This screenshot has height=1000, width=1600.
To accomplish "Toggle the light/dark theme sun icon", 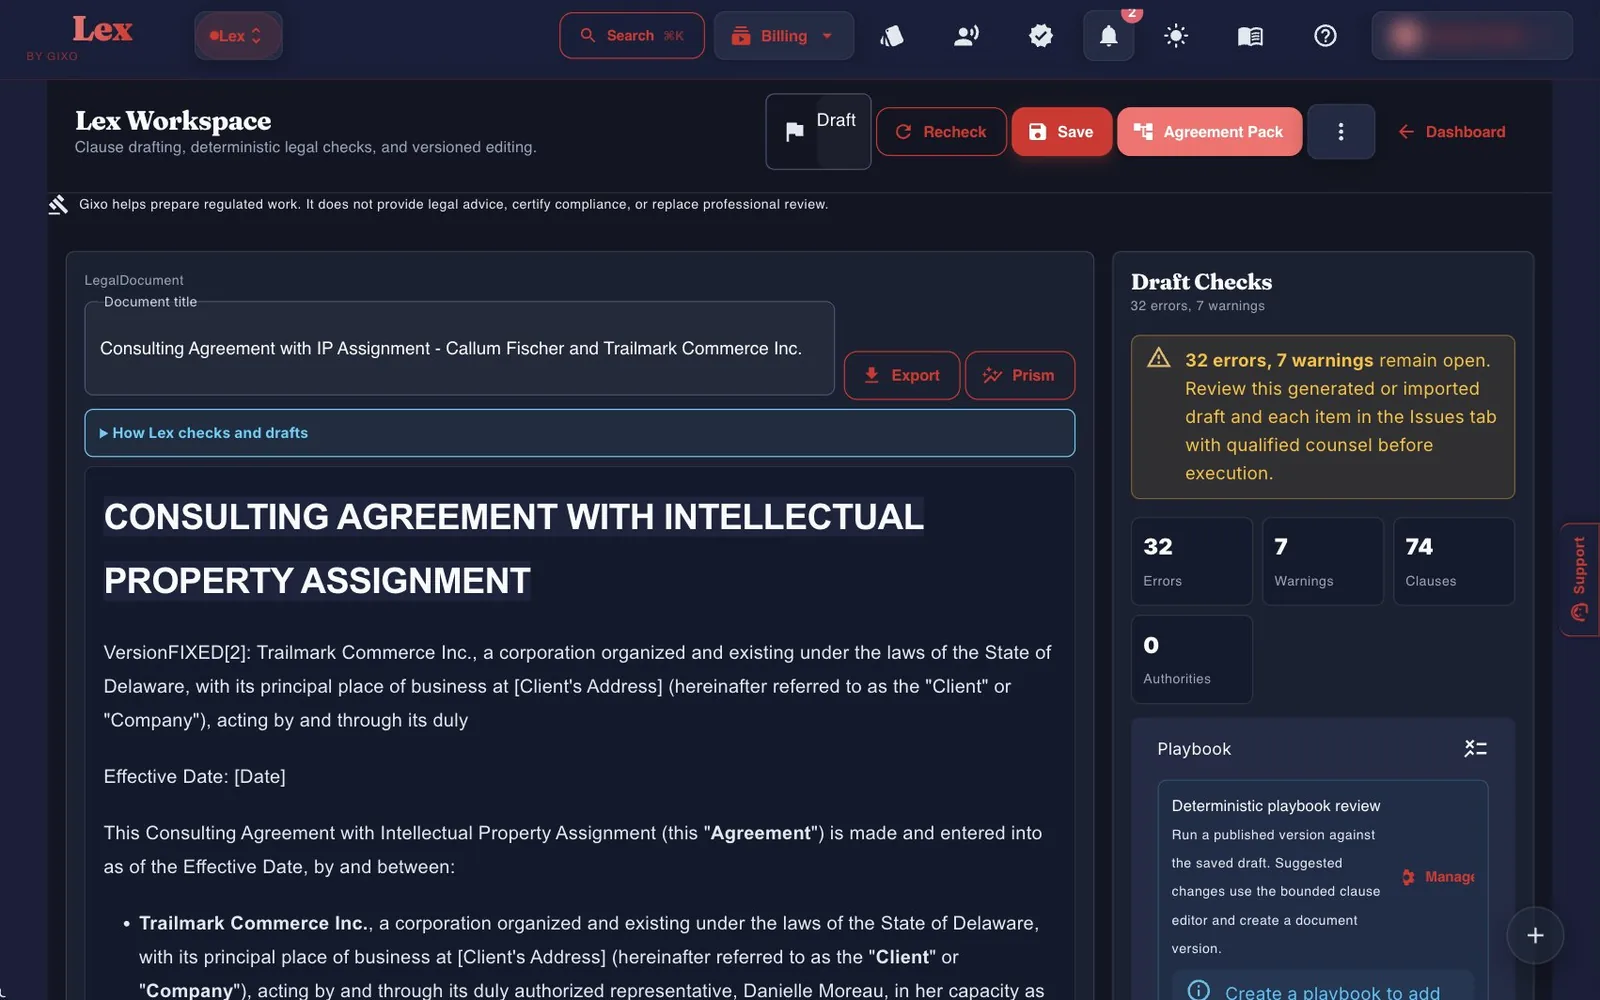I will [x=1176, y=36].
